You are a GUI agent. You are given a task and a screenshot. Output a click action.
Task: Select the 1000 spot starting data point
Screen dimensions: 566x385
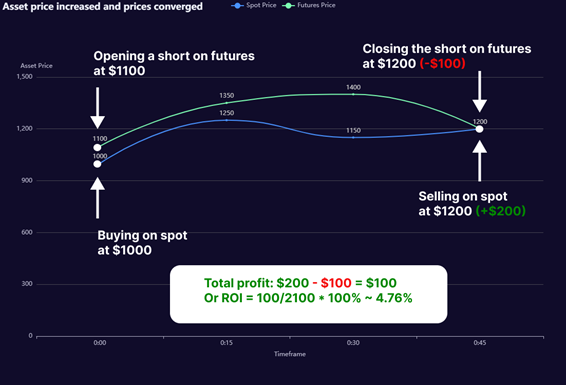pyautogui.click(x=97, y=164)
